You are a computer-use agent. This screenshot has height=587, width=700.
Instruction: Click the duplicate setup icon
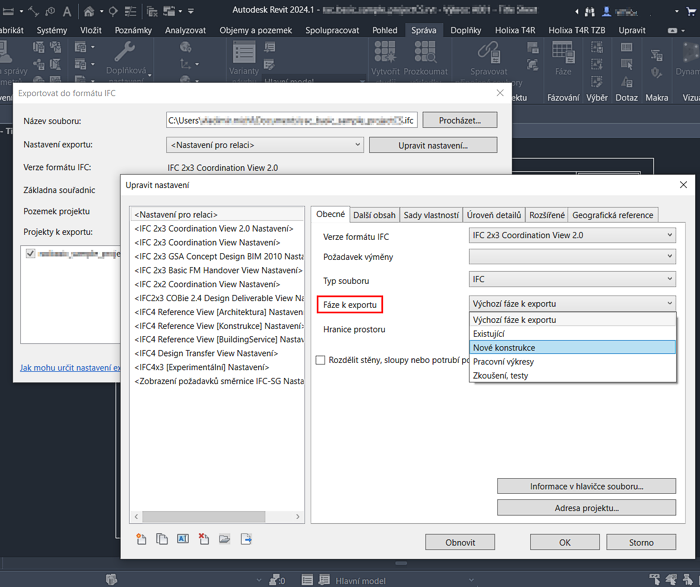point(162,539)
